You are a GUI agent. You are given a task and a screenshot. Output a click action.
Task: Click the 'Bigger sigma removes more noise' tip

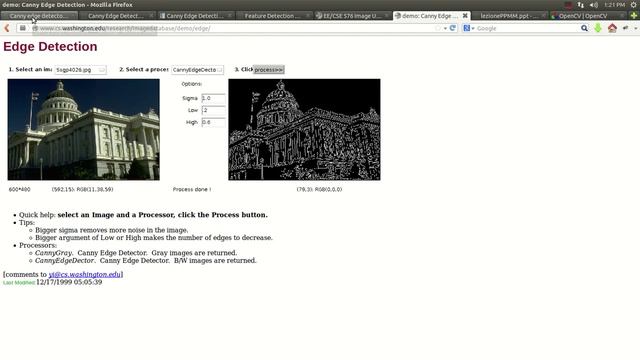pyautogui.click(x=111, y=230)
